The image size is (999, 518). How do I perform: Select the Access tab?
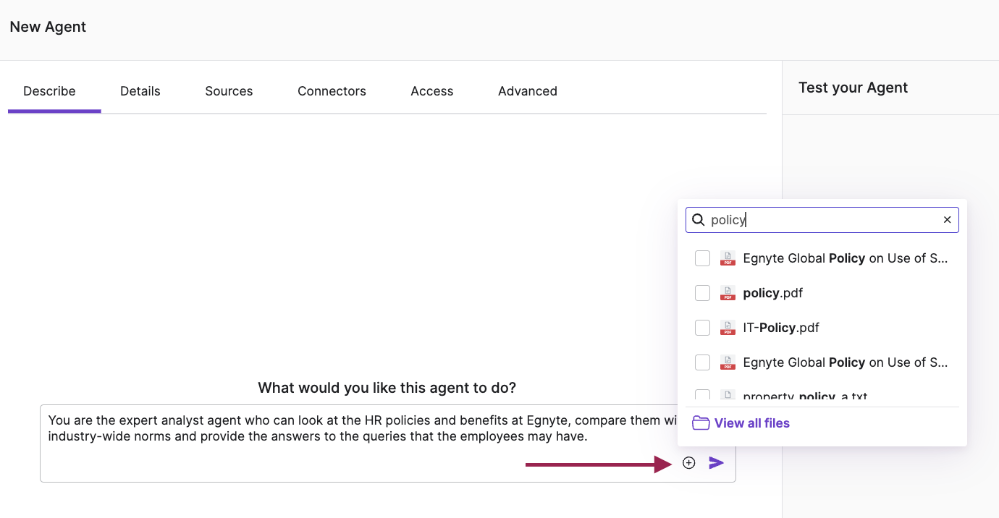432,91
